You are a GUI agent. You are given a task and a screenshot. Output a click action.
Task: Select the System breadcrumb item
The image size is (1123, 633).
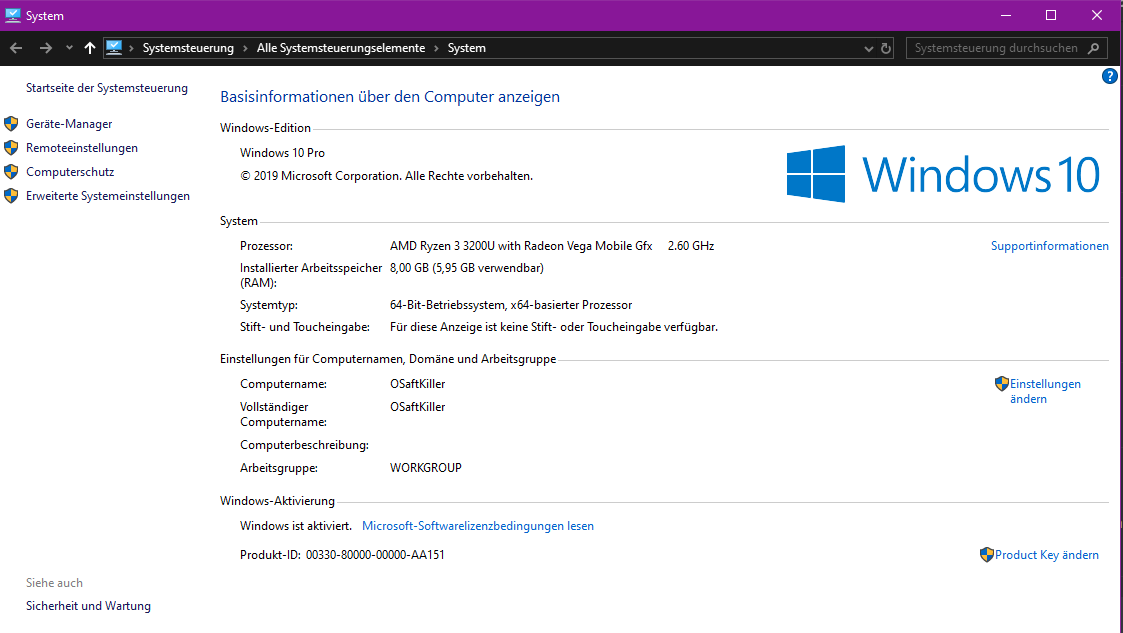click(x=466, y=48)
